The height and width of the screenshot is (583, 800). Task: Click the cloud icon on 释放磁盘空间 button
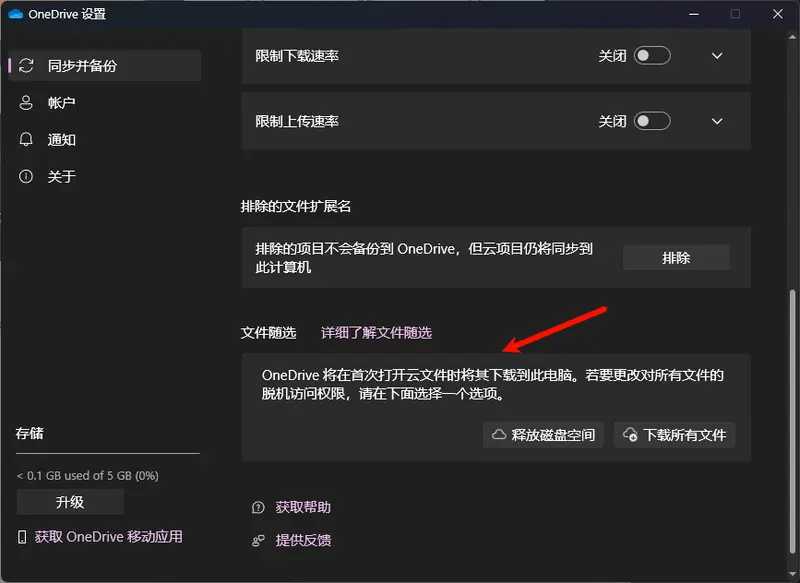tap(499, 435)
